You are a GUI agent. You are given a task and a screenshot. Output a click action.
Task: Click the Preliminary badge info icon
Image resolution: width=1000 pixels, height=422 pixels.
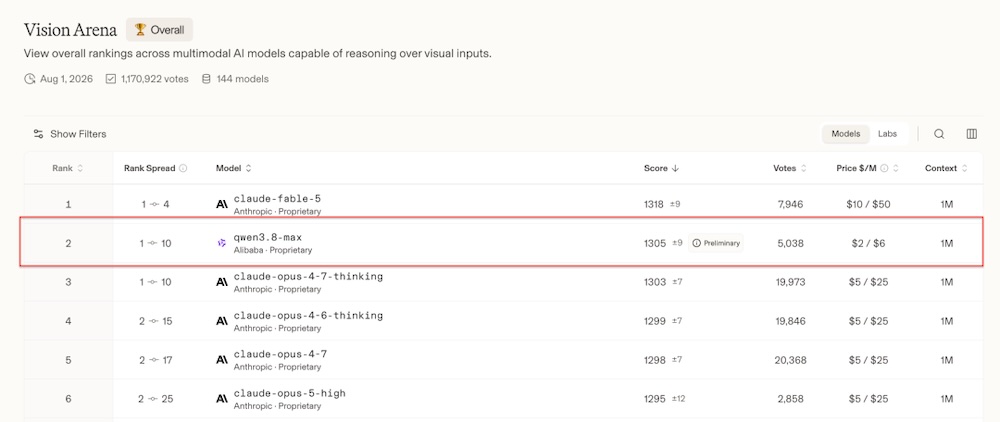pyautogui.click(x=696, y=243)
